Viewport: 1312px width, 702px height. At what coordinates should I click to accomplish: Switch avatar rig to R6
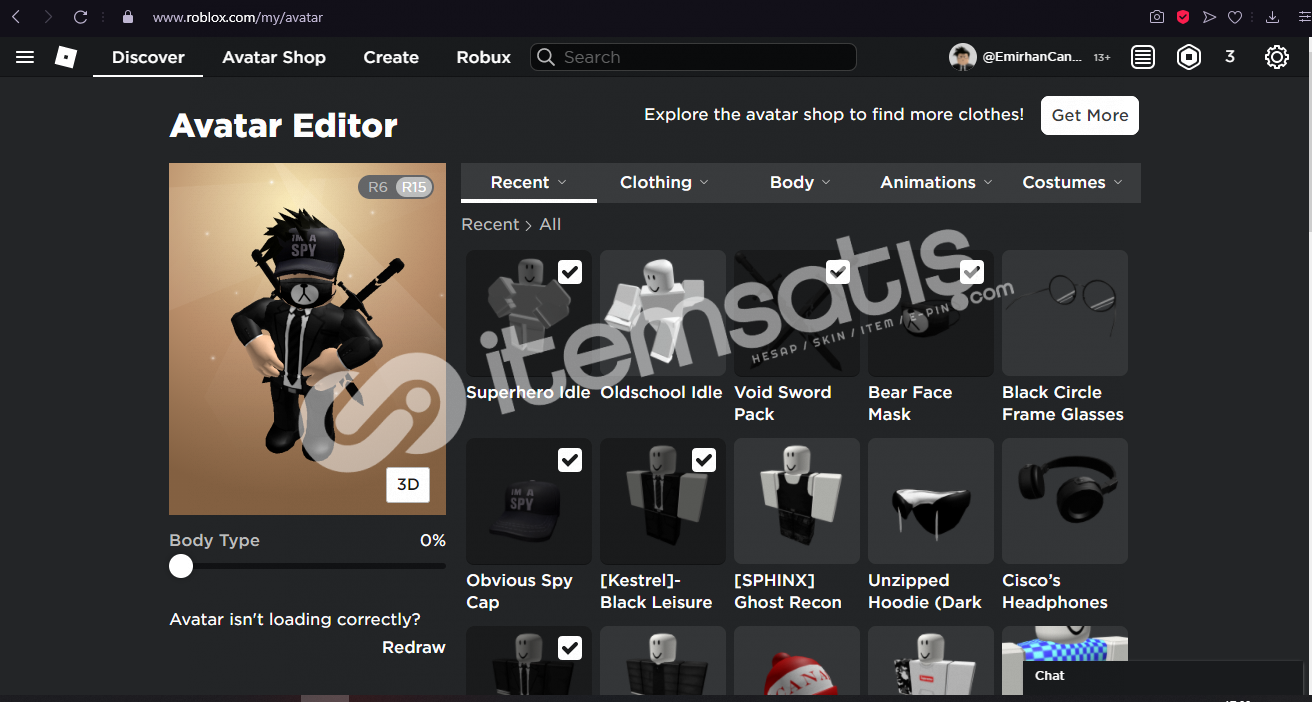point(377,187)
